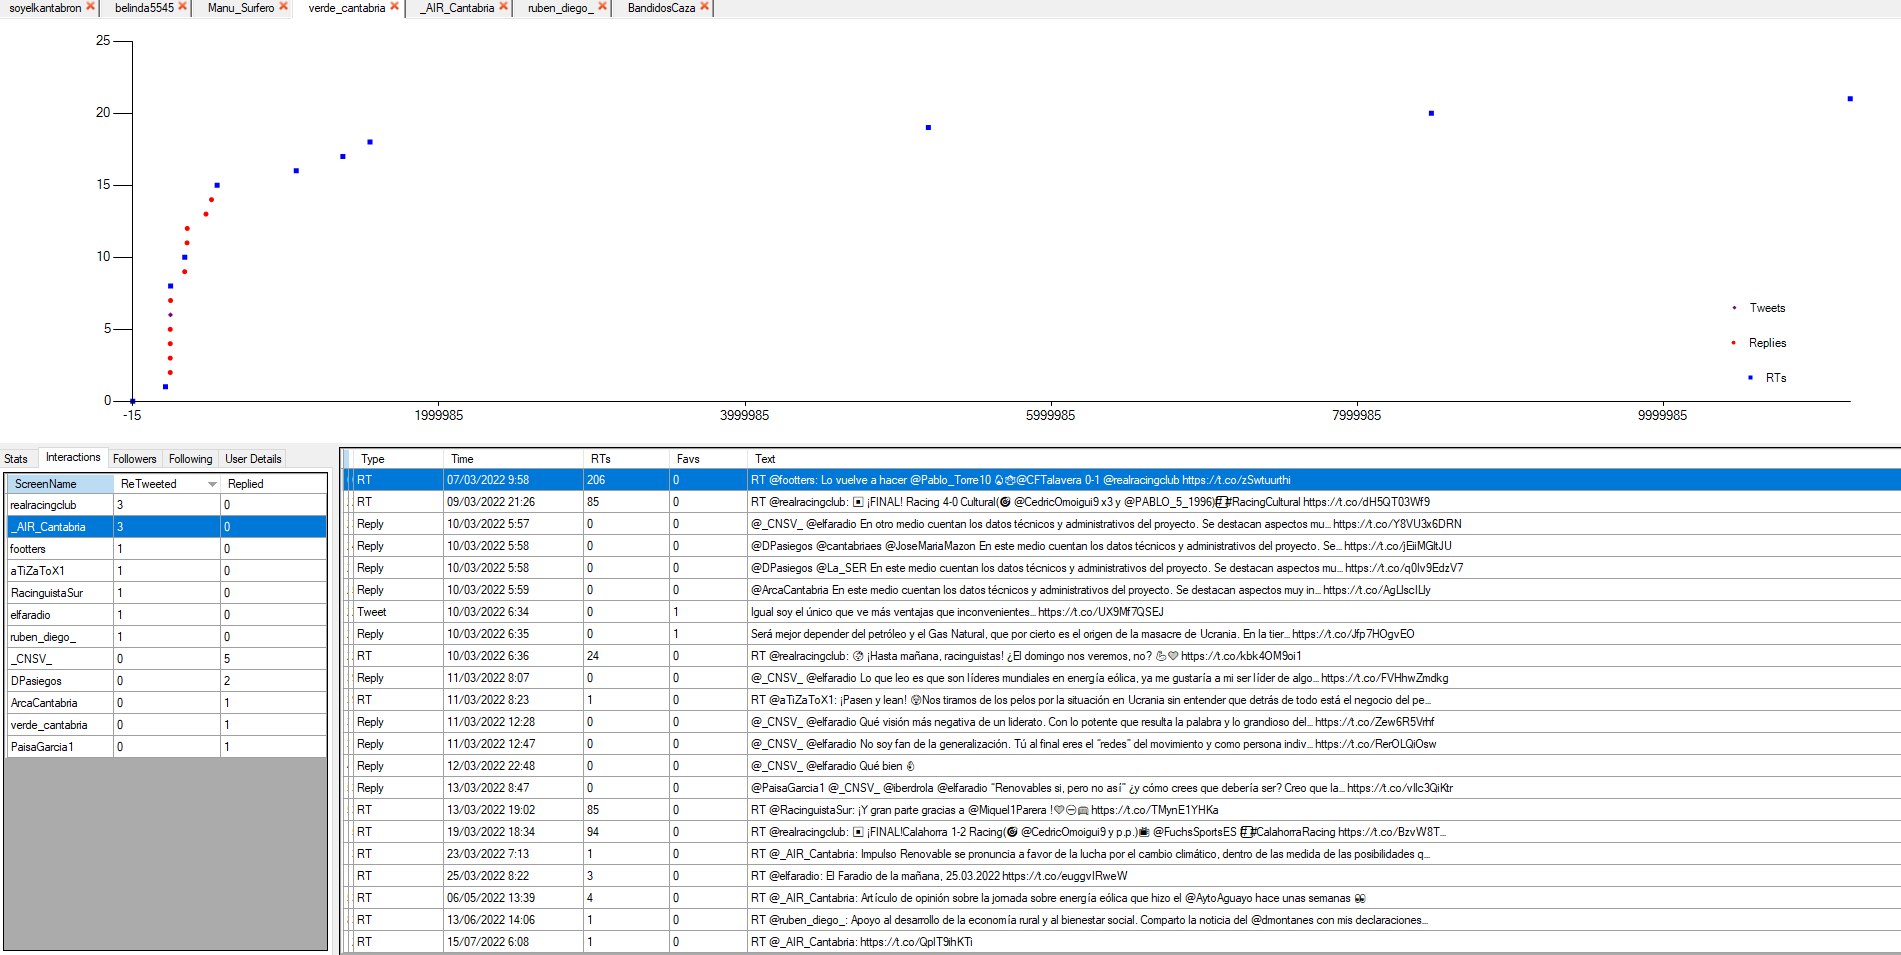Open the ReTweeted column dropdown arrow
The height and width of the screenshot is (955, 1901).
(x=212, y=484)
